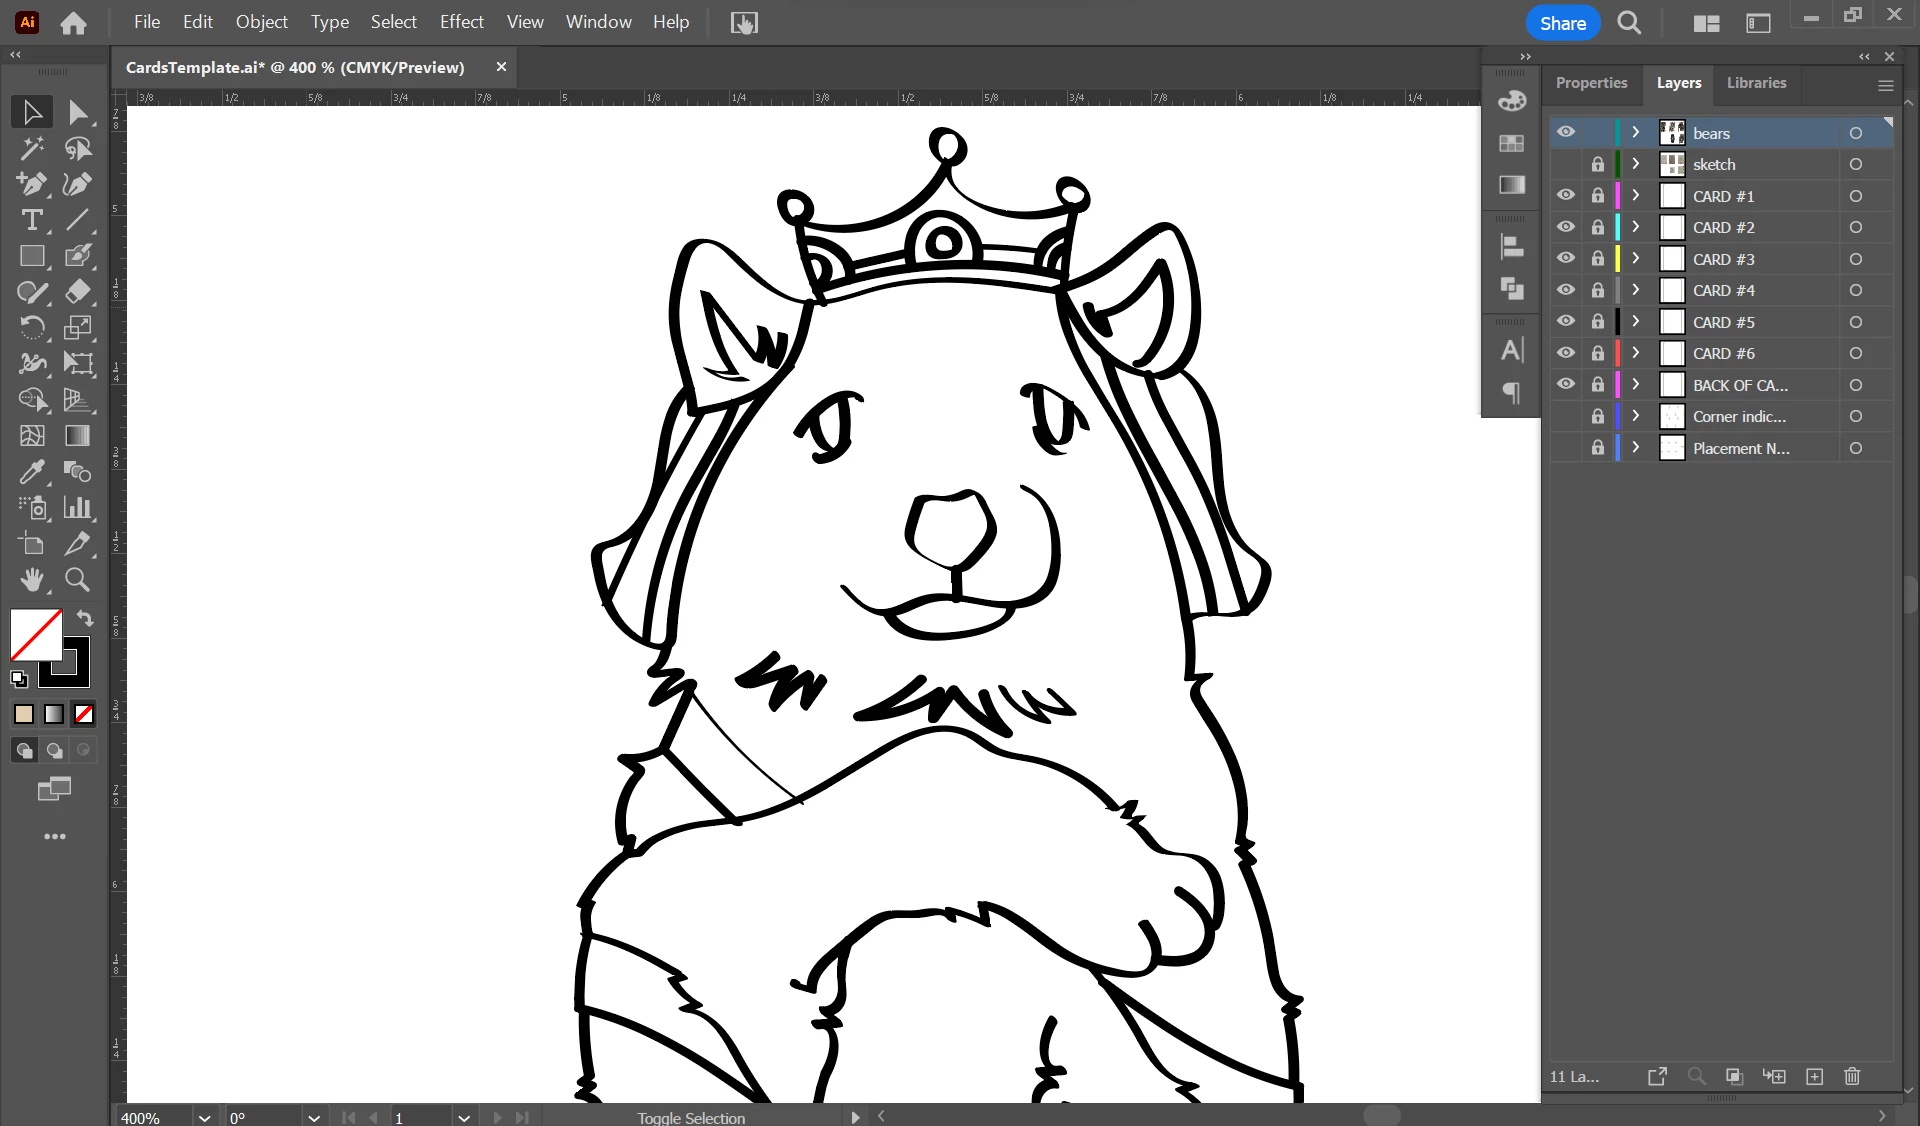Select the Type tool
Viewport: 1920px width, 1126px height.
[x=32, y=220]
